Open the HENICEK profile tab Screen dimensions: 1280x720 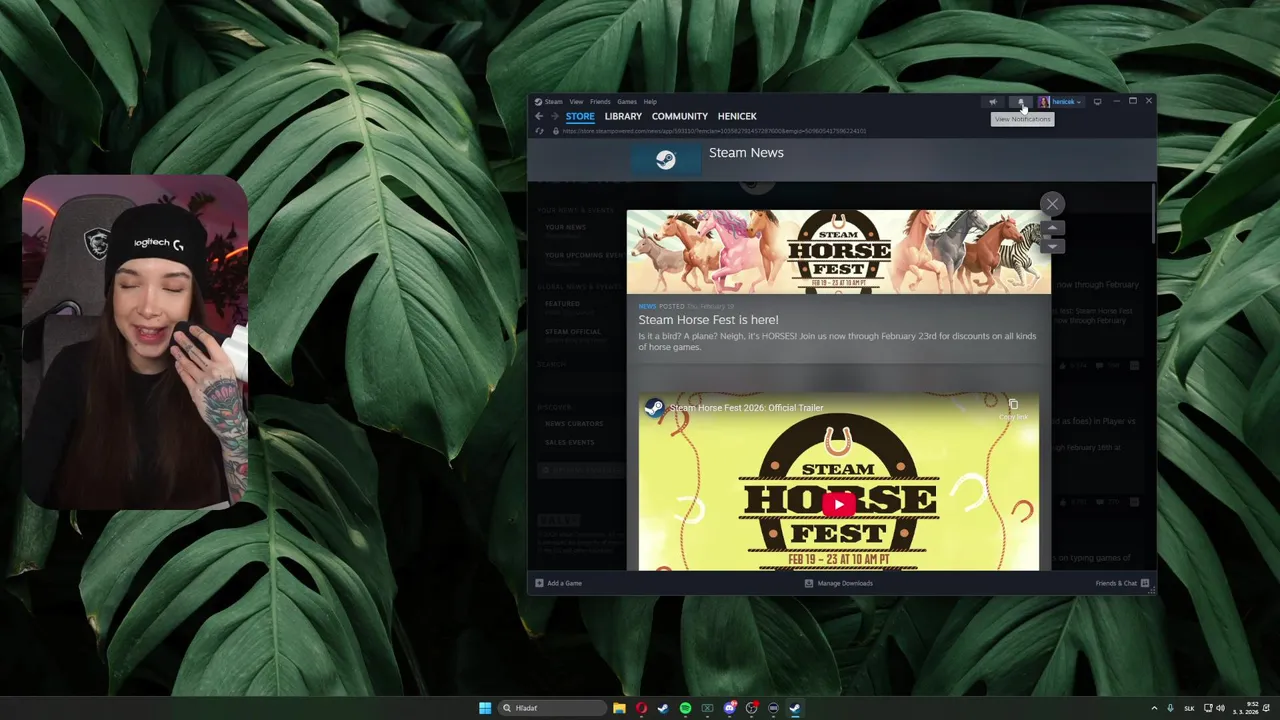(737, 116)
